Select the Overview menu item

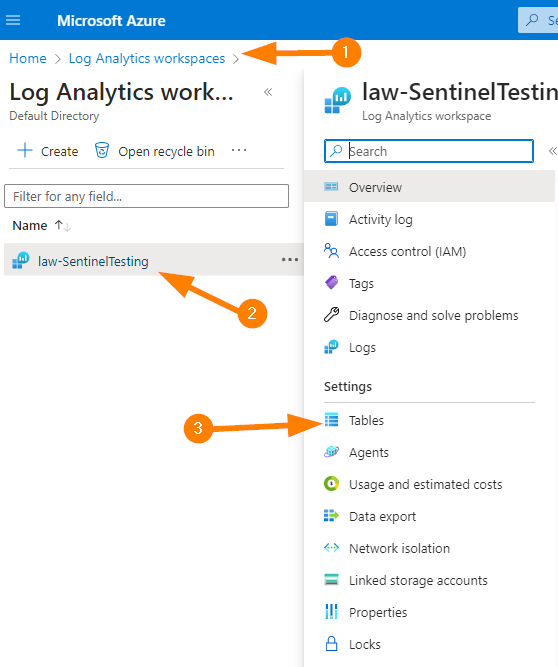[x=430, y=187]
